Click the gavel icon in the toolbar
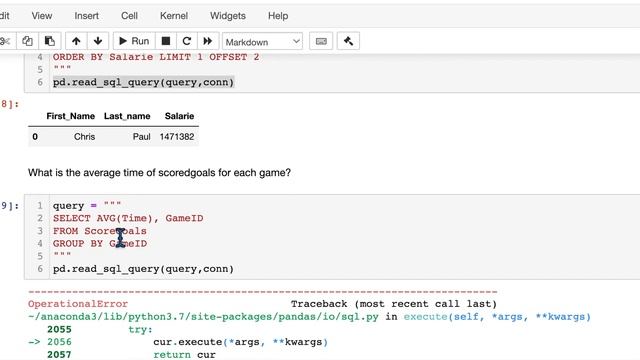The width and height of the screenshot is (640, 360). click(348, 41)
